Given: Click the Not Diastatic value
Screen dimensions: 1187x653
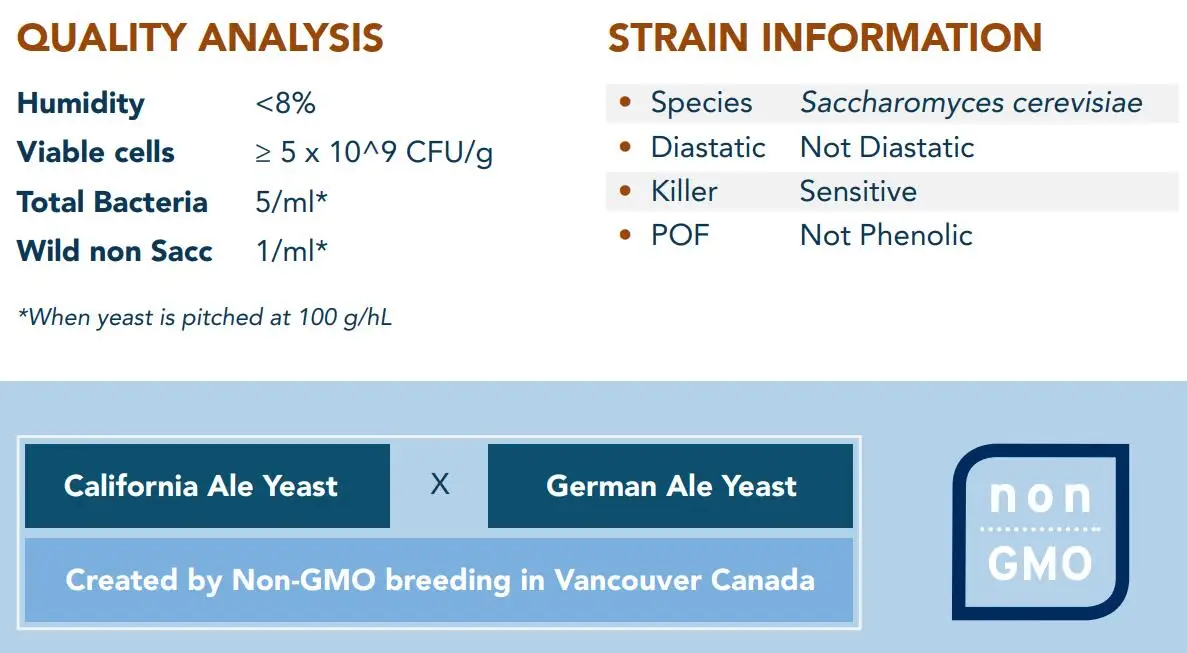Looking at the screenshot, I should pyautogui.click(x=886, y=147).
